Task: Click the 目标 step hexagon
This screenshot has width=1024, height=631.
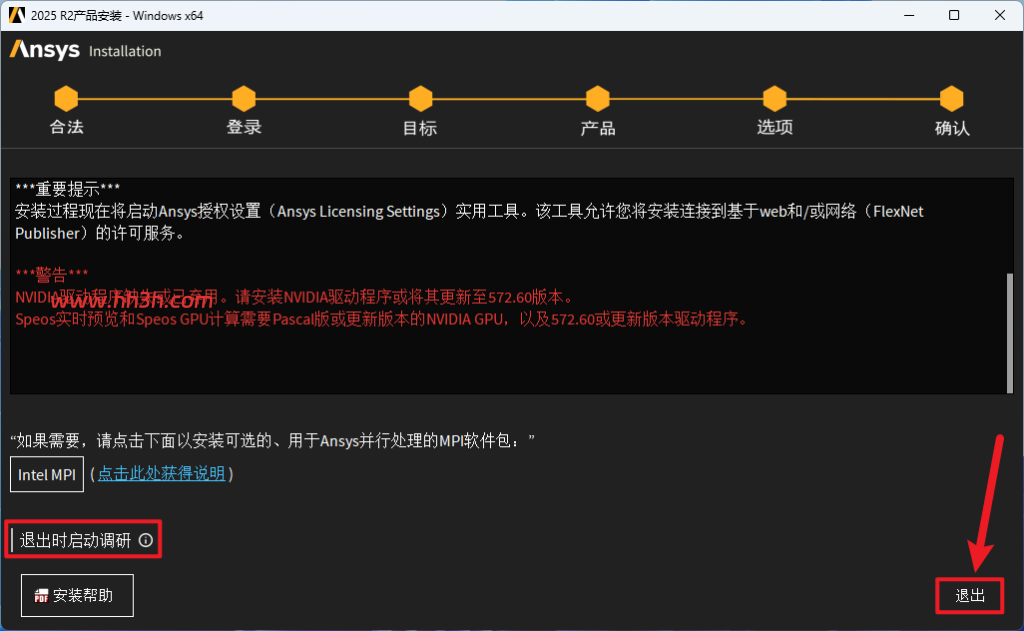Action: click(421, 99)
